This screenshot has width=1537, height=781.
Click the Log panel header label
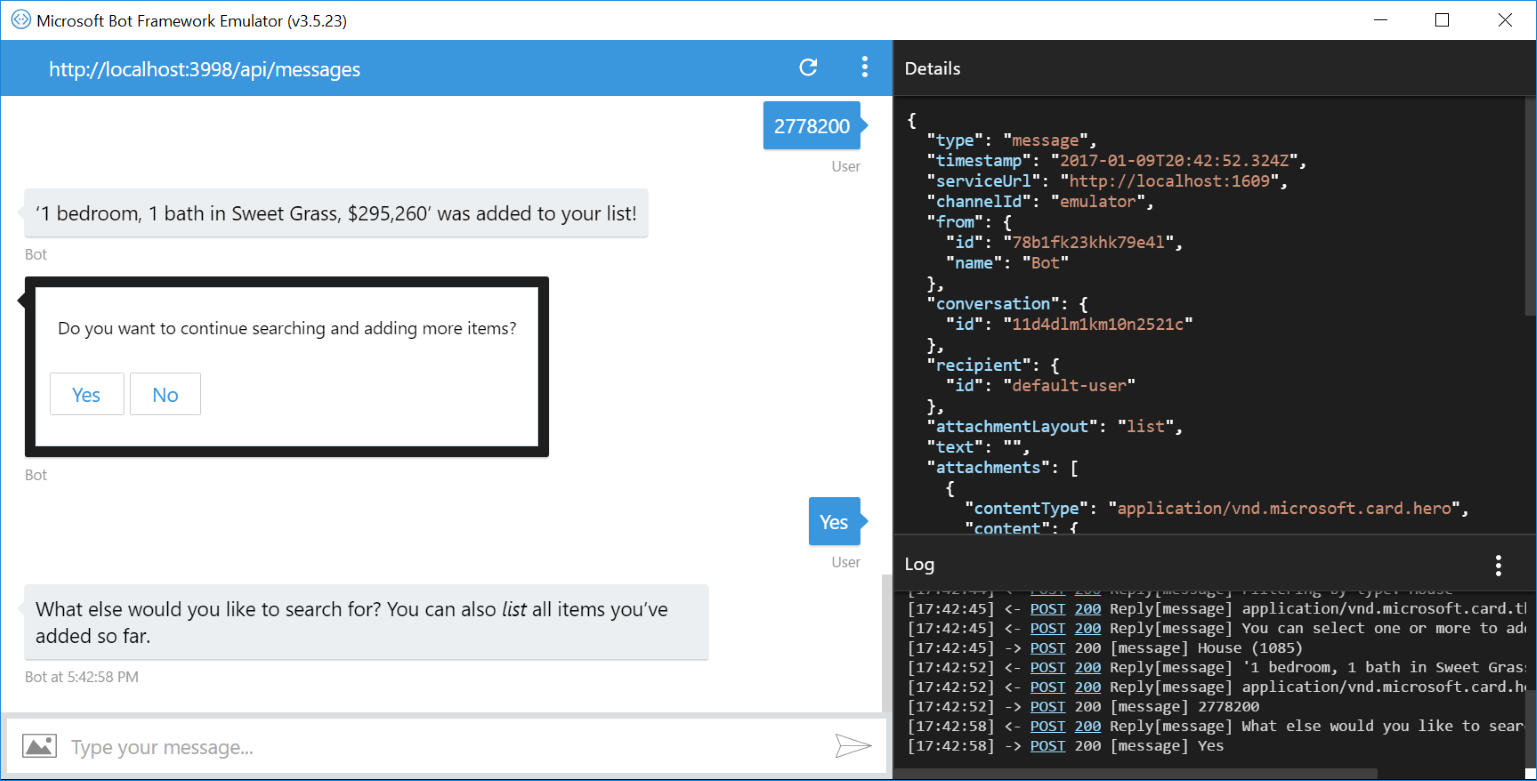point(919,564)
